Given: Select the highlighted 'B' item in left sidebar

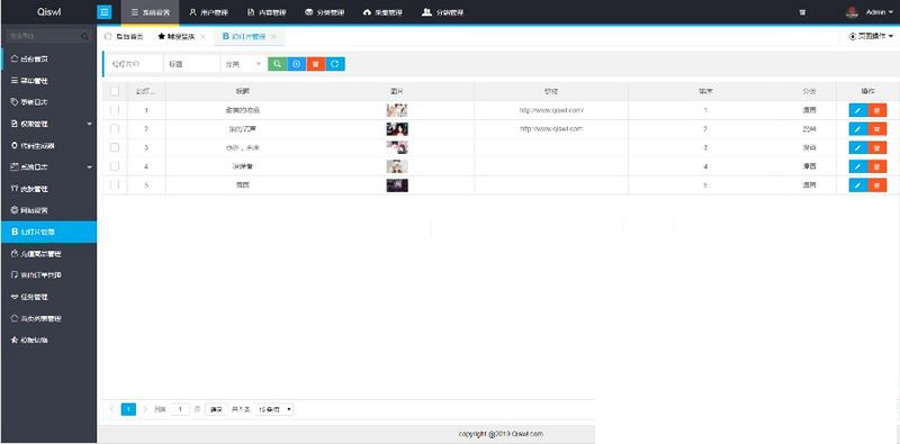Looking at the screenshot, I should coord(48,231).
